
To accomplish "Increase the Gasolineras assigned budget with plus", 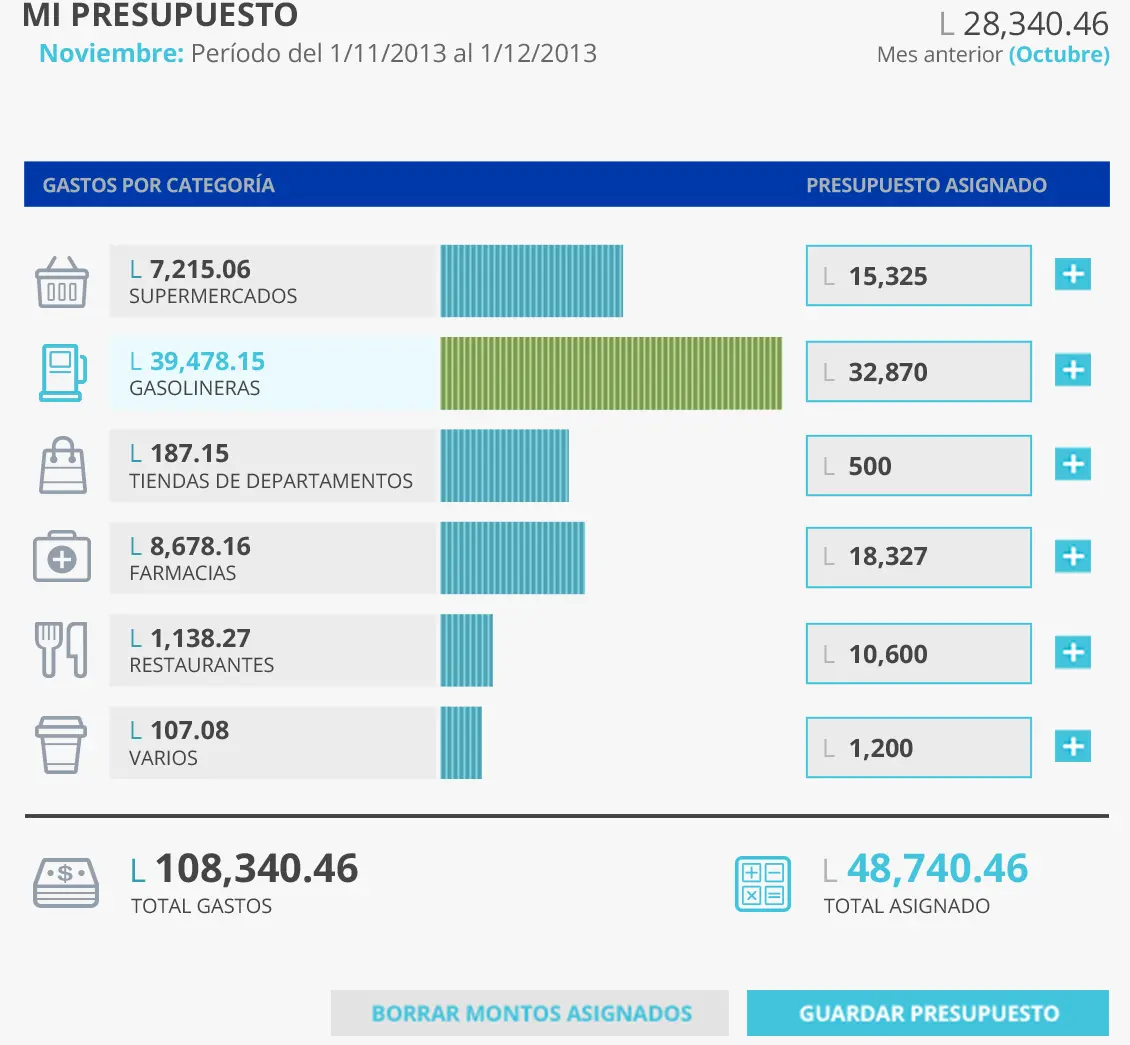I will click(1072, 370).
